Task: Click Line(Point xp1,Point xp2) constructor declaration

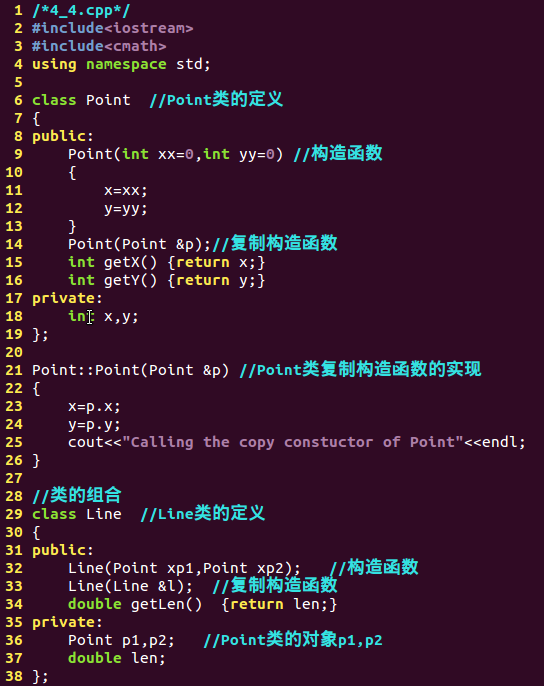Action: coord(184,568)
